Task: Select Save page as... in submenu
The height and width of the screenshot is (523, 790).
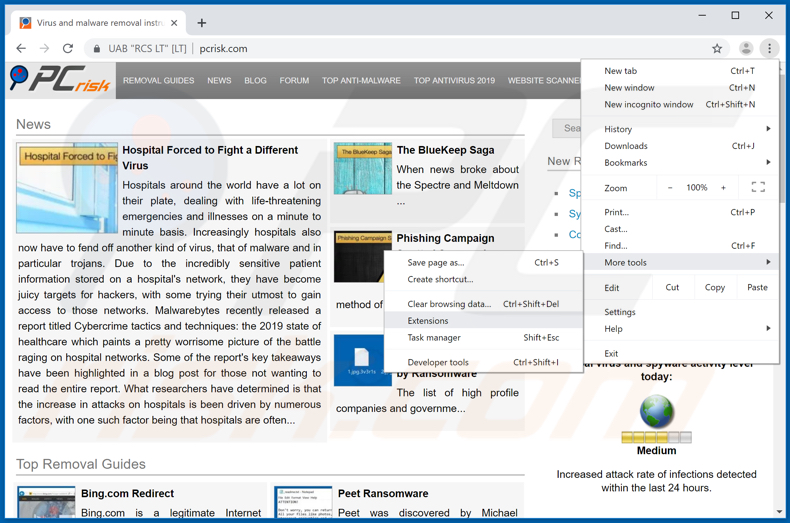Action: point(483,263)
